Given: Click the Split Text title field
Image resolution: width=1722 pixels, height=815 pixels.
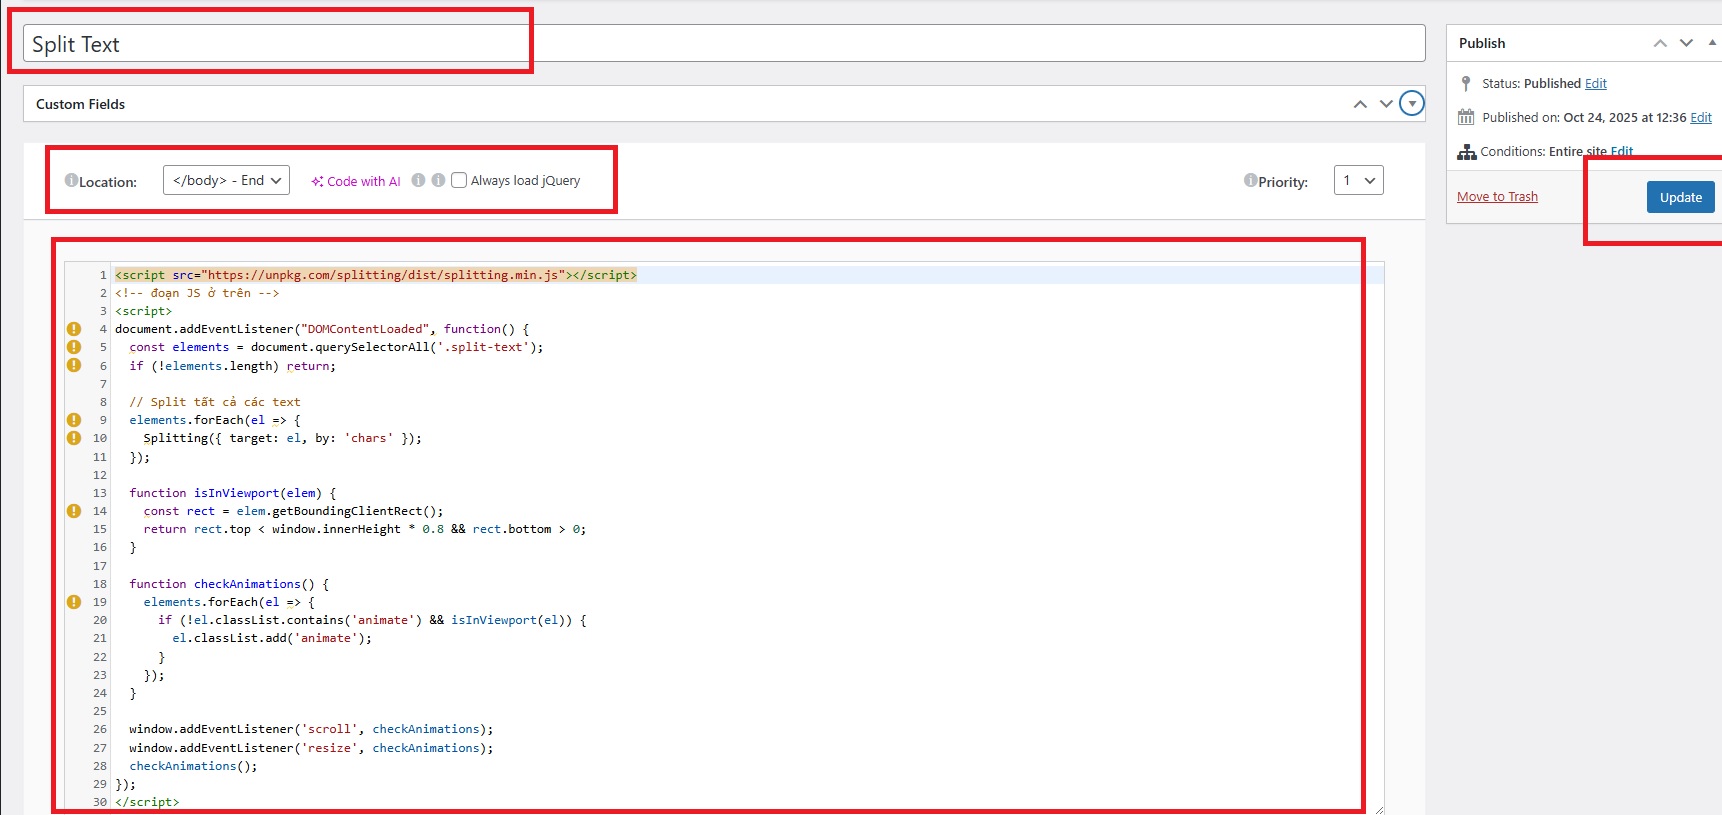Looking at the screenshot, I should [x=724, y=44].
